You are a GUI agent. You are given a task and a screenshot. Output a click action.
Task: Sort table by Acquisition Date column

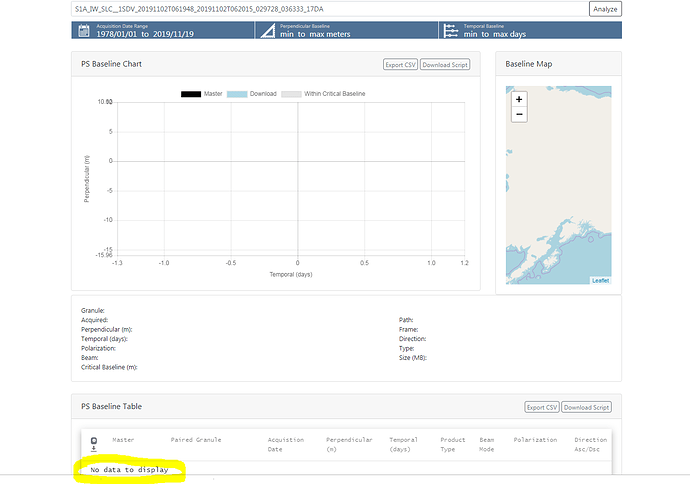(286, 444)
